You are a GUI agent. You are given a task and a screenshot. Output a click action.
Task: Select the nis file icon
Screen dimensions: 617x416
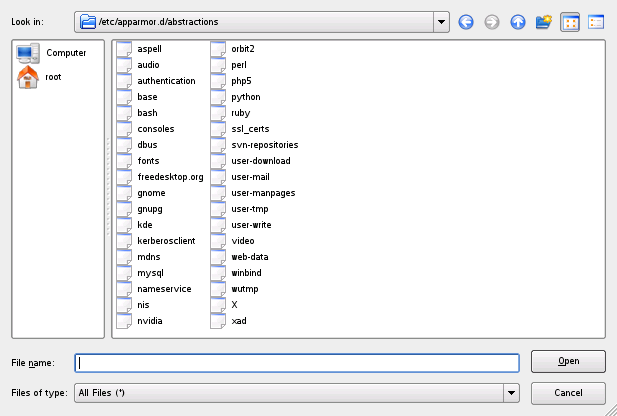(x=124, y=305)
